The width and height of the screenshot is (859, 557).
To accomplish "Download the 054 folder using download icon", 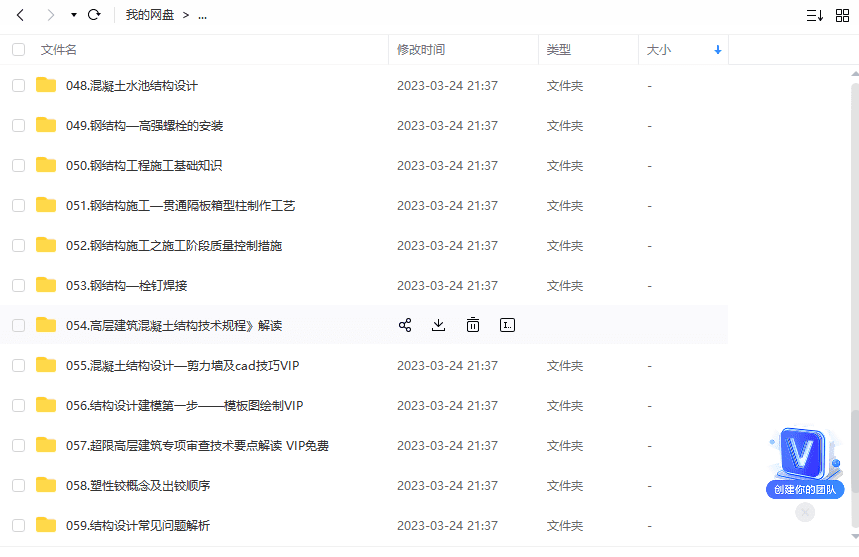I will coord(438,325).
